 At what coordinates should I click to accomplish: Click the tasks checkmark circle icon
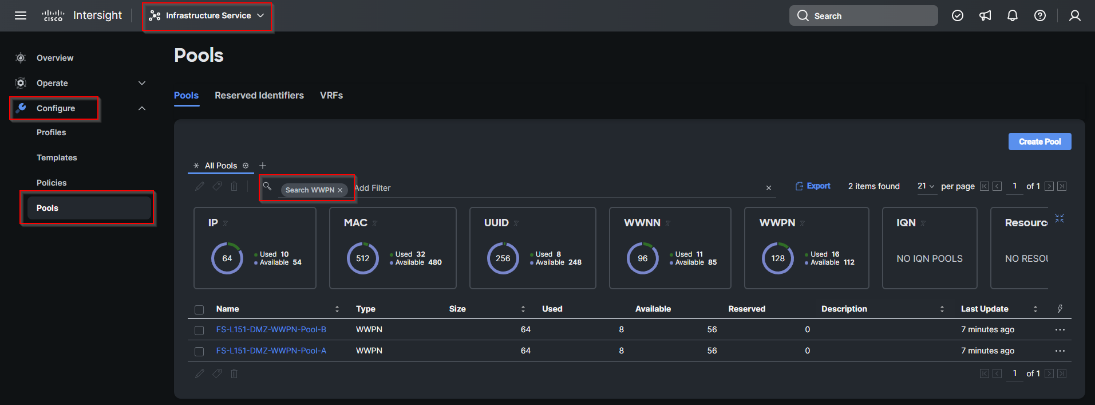957,16
